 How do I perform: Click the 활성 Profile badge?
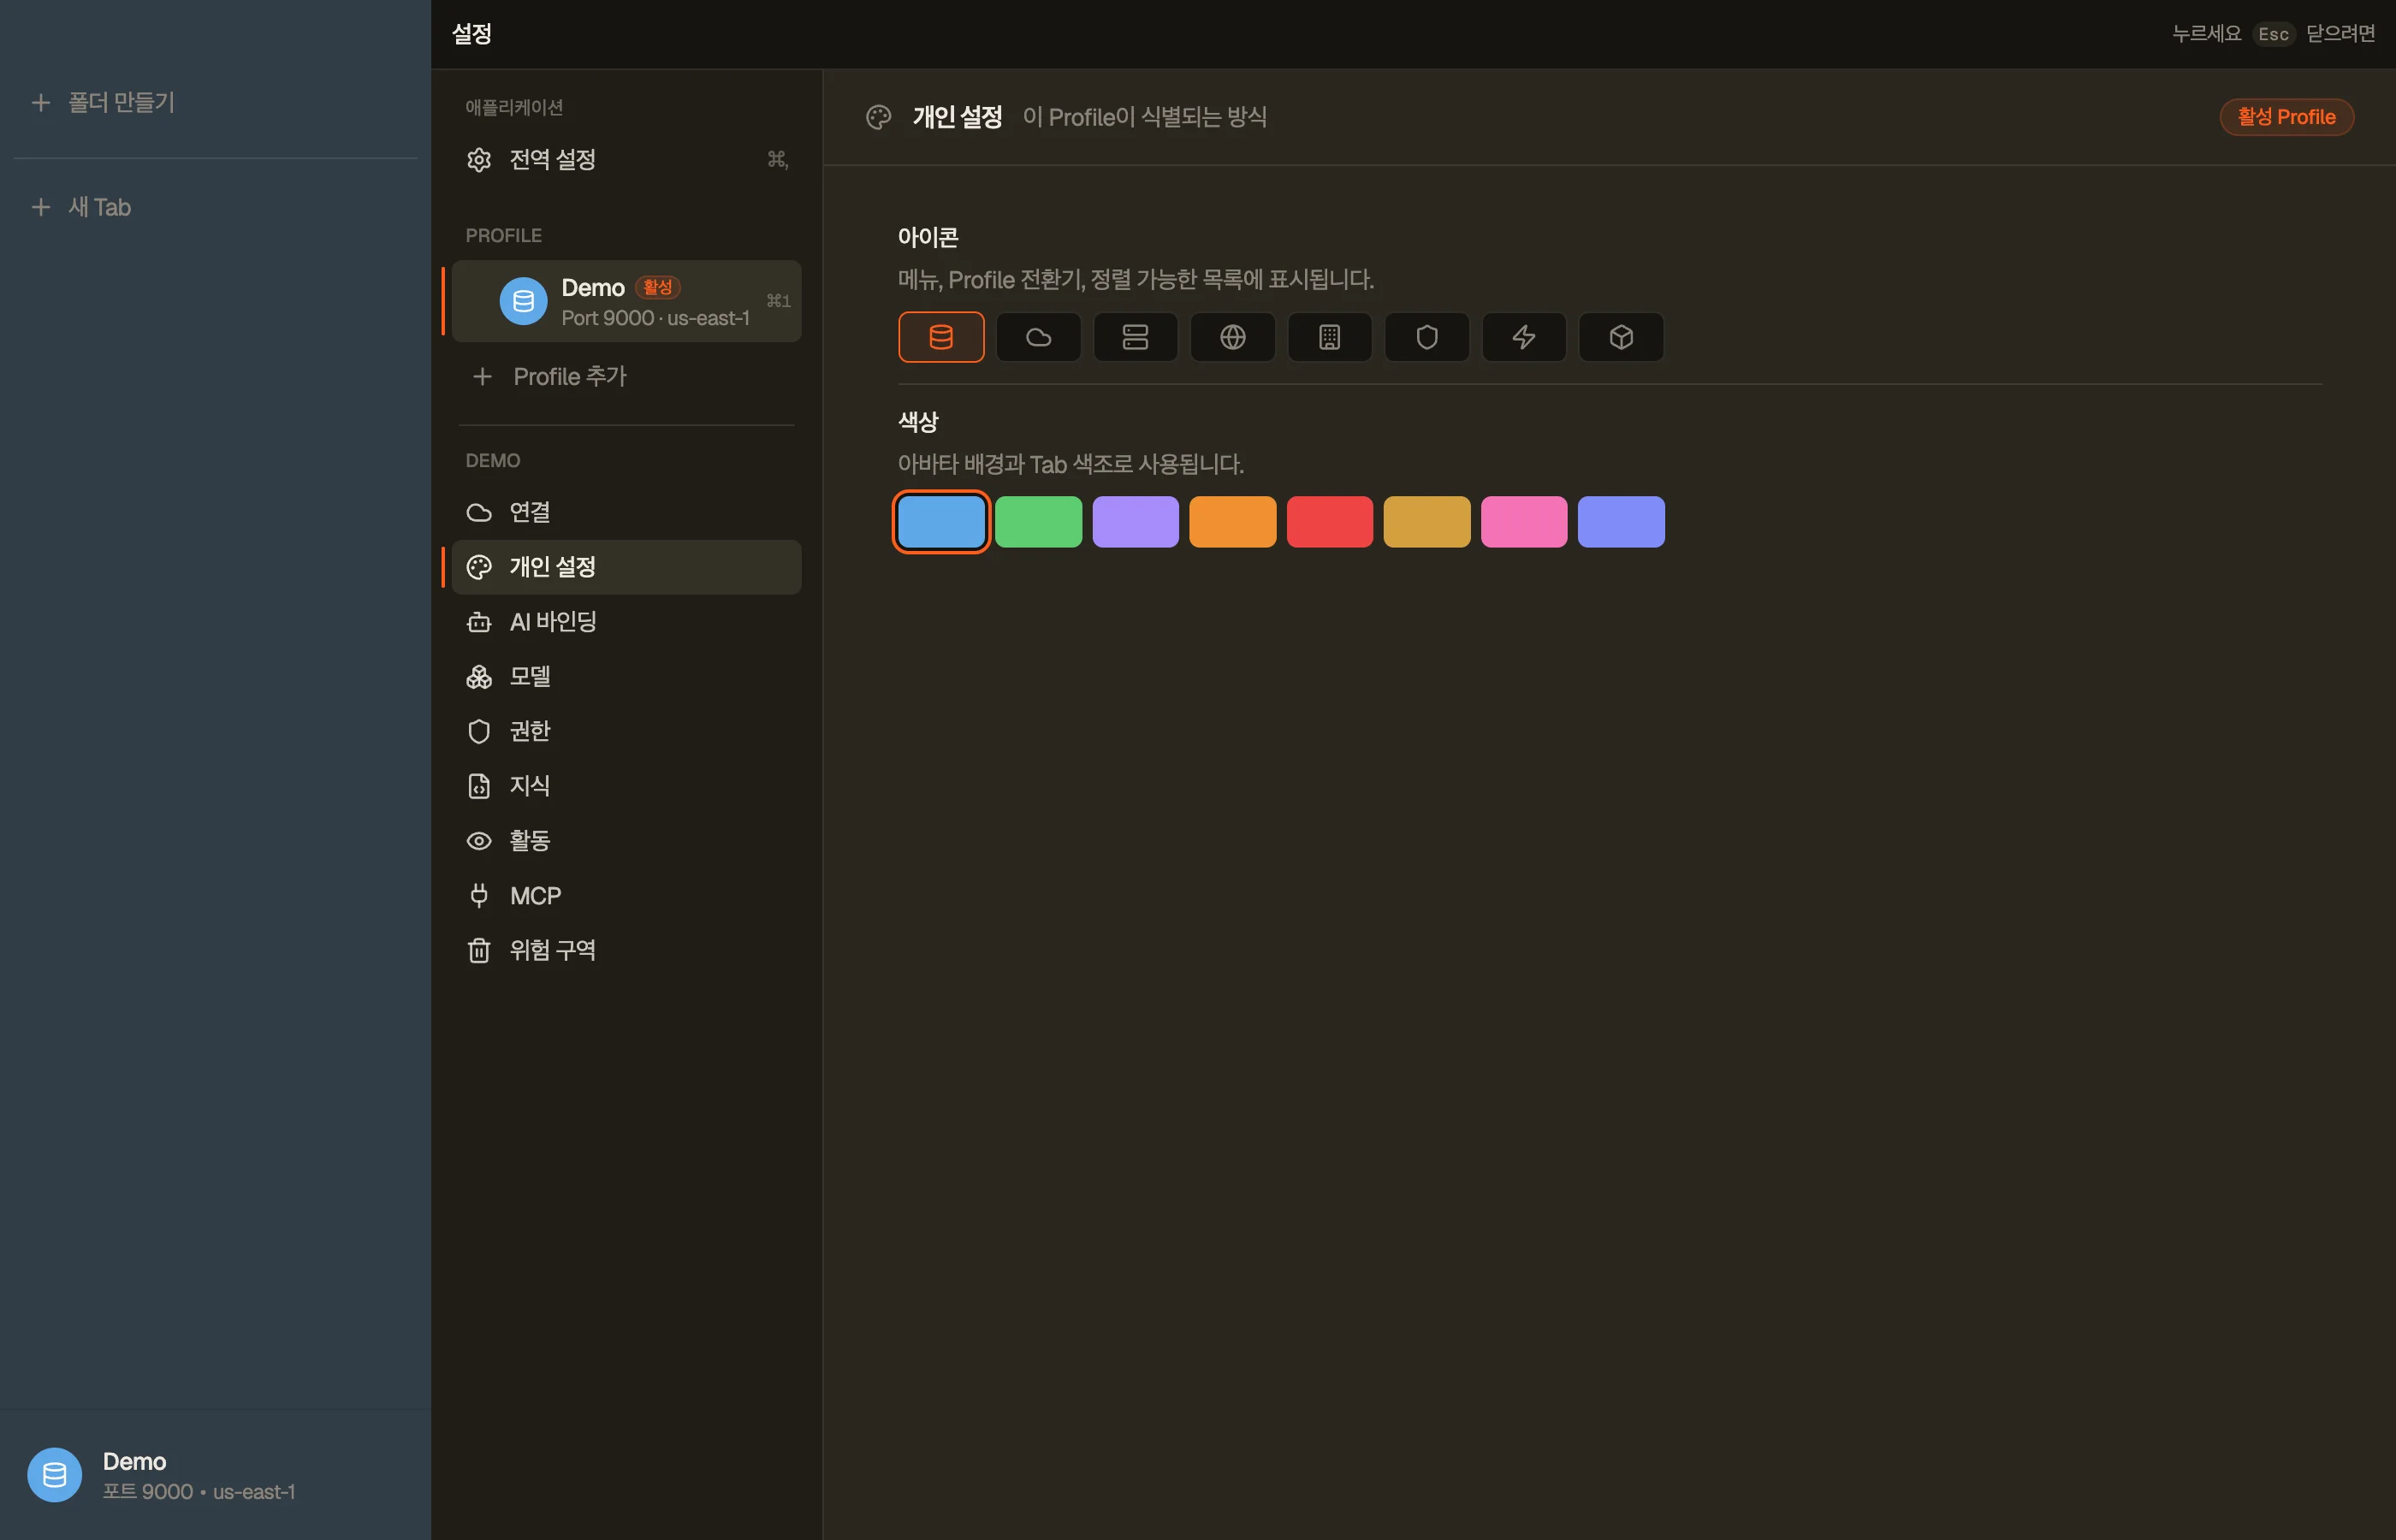tap(2286, 117)
